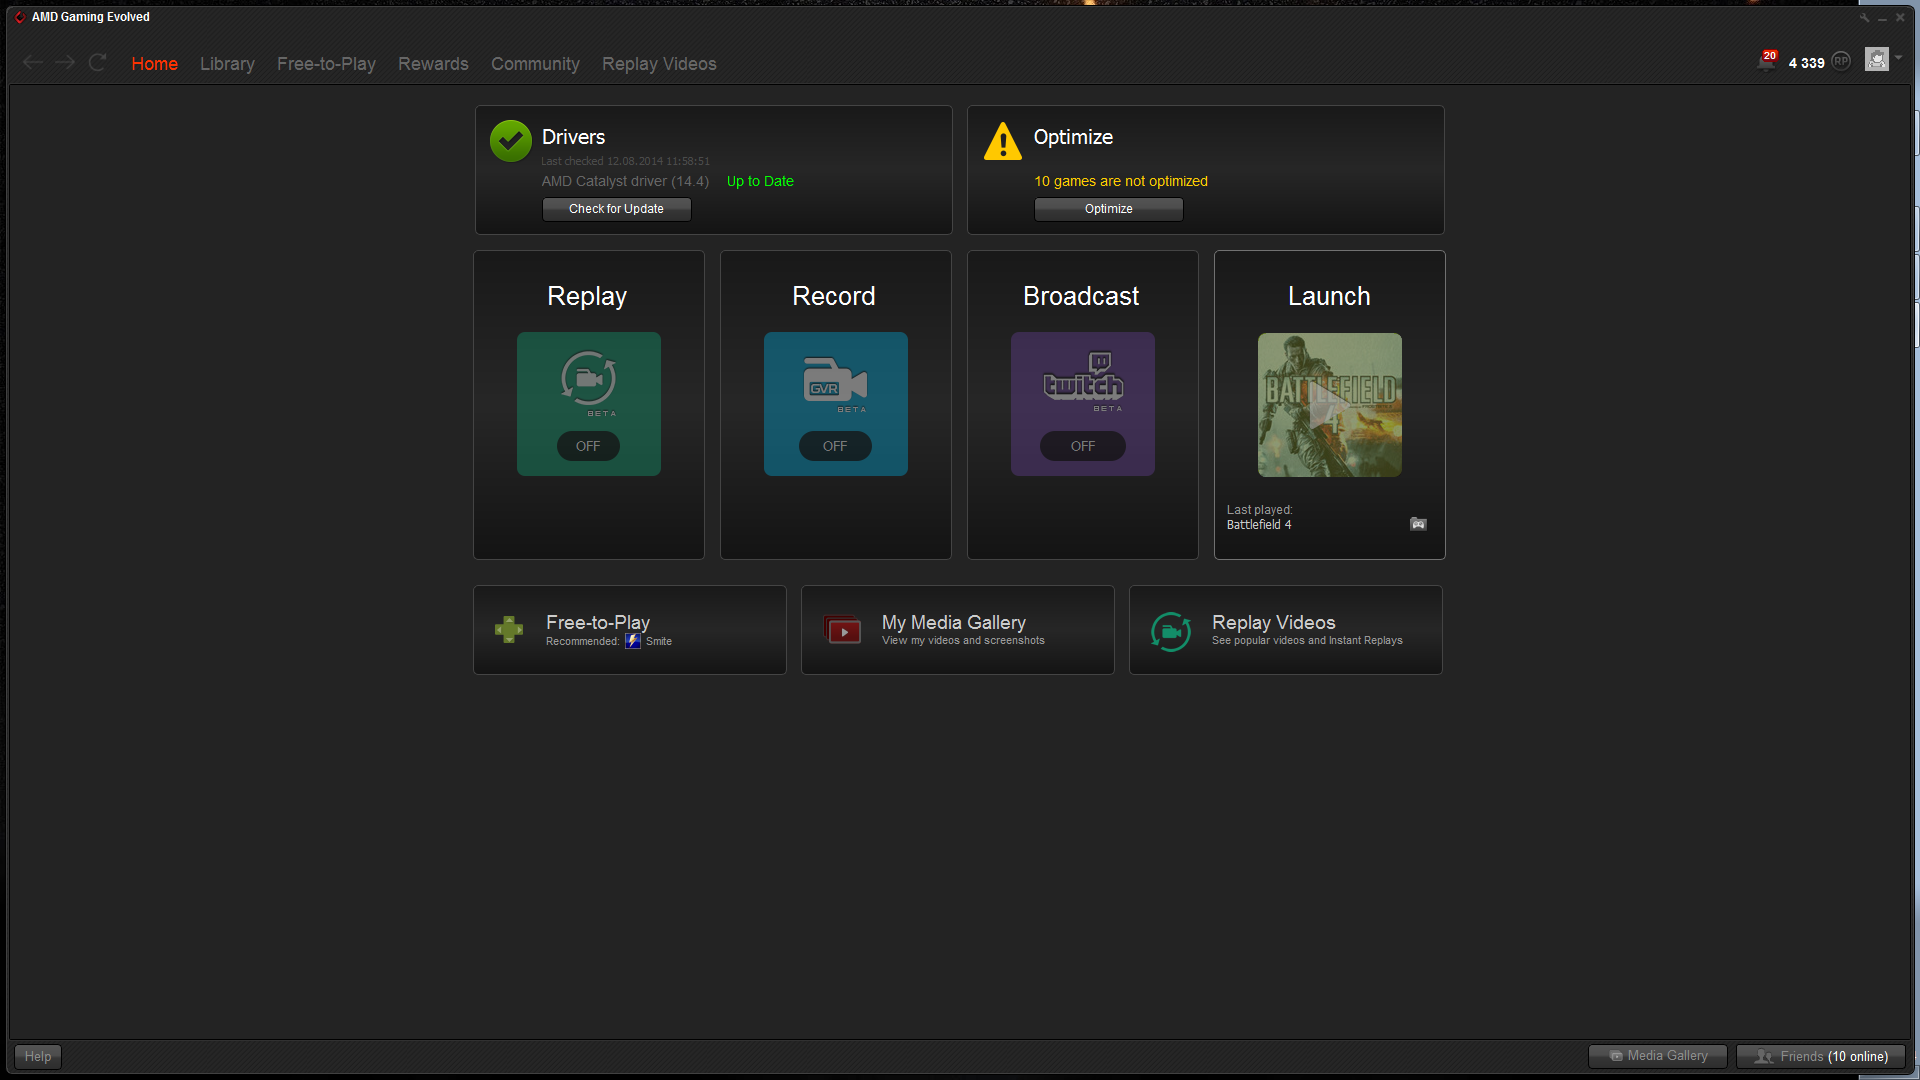Screen dimensions: 1920x1080
Task: Open the Free-to-Play card title link
Action: coord(597,622)
